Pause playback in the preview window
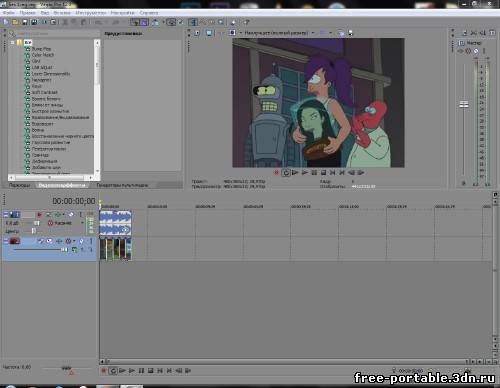Screen dimensions: 500x388 (314, 172)
